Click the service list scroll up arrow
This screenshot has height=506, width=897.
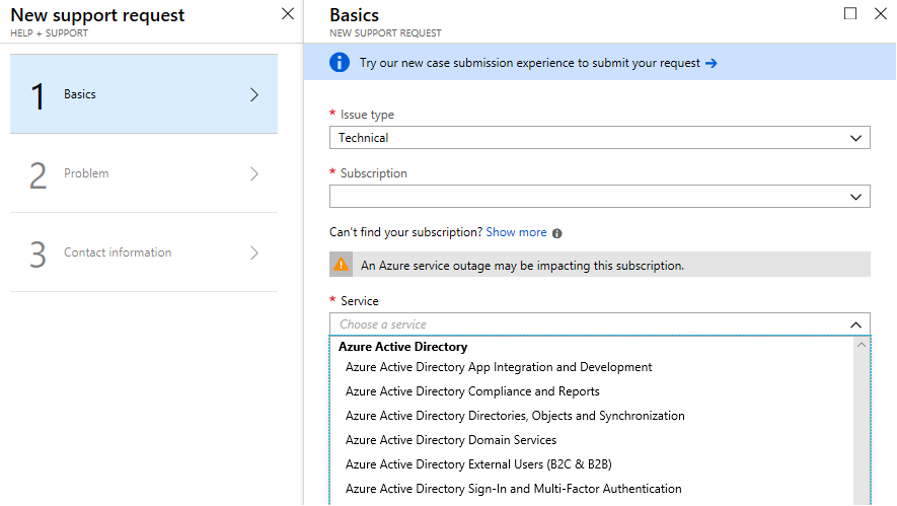pos(862,345)
